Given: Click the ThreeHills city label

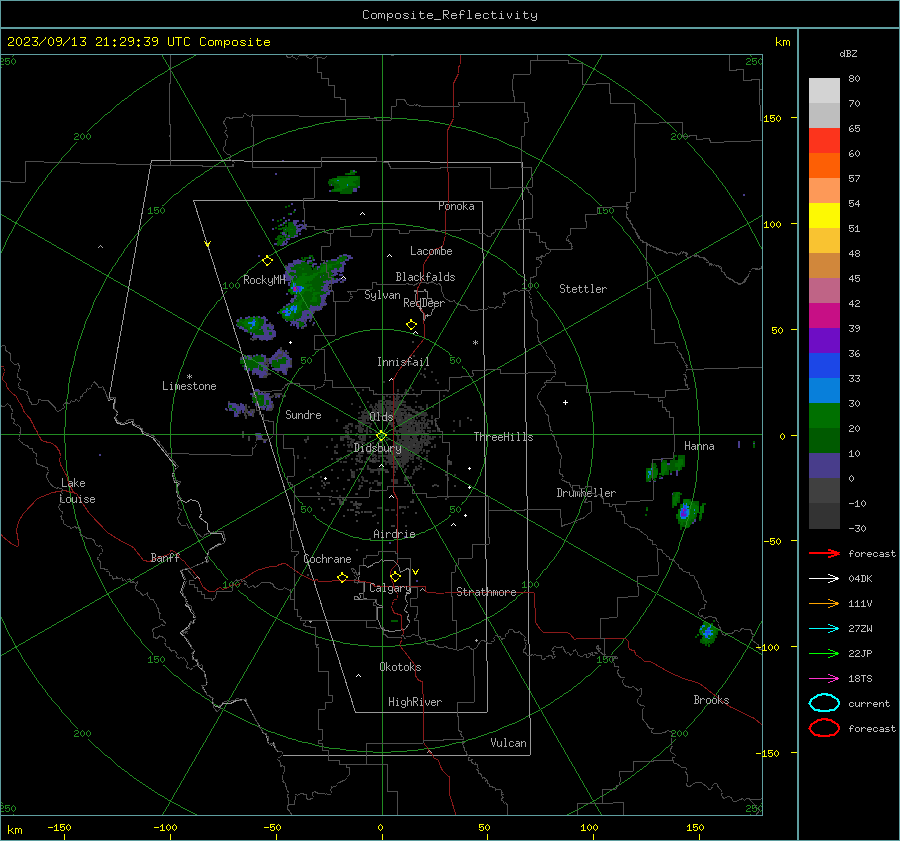Looking at the screenshot, I should tap(503, 437).
